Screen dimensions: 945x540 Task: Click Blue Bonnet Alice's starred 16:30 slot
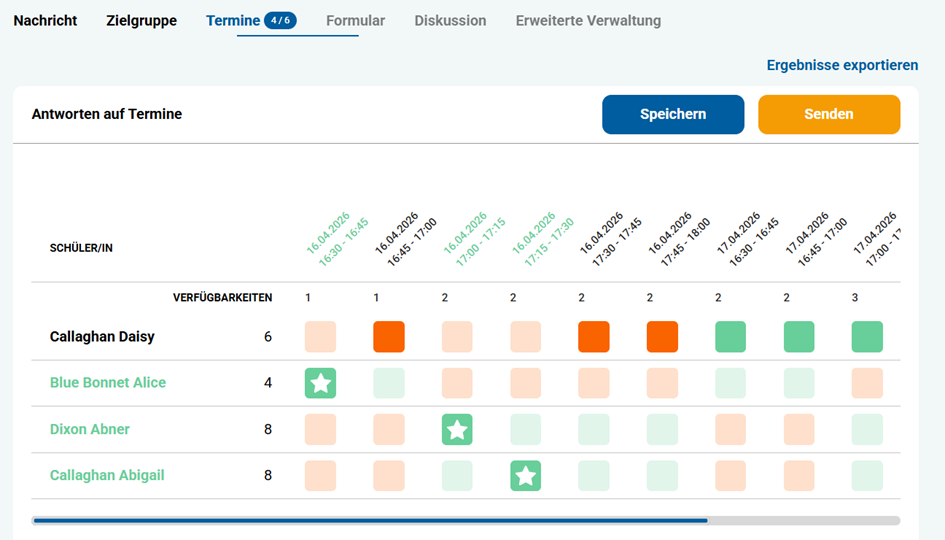320,383
